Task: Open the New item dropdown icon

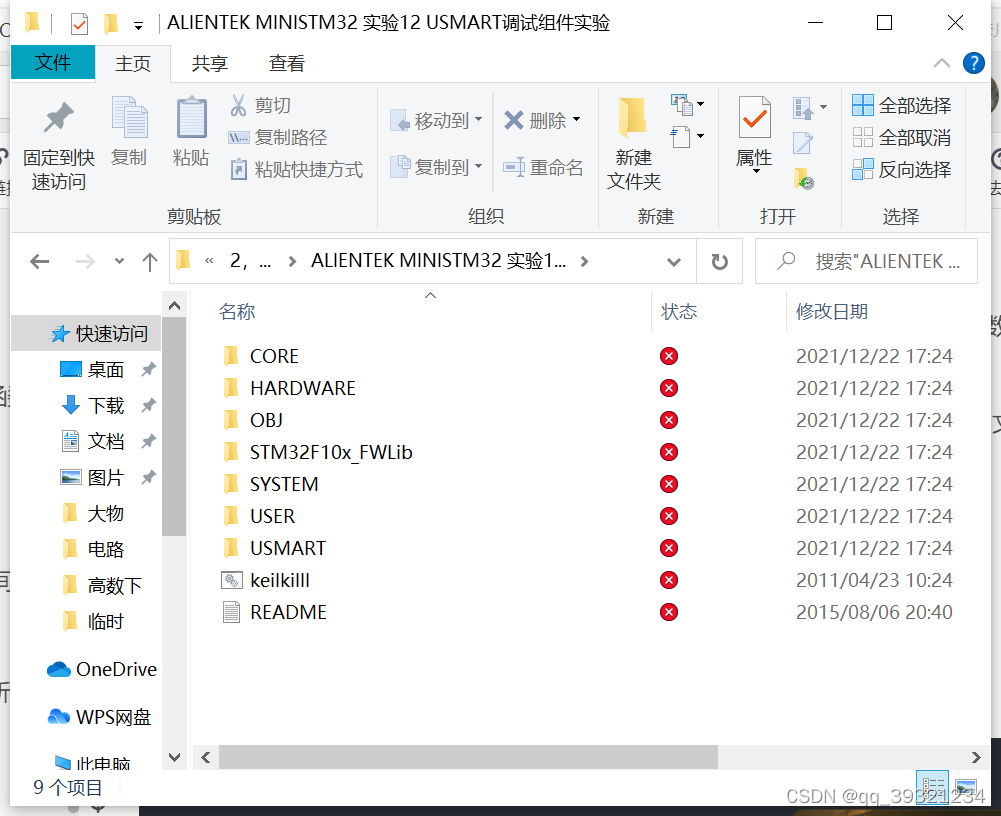Action: (687, 104)
